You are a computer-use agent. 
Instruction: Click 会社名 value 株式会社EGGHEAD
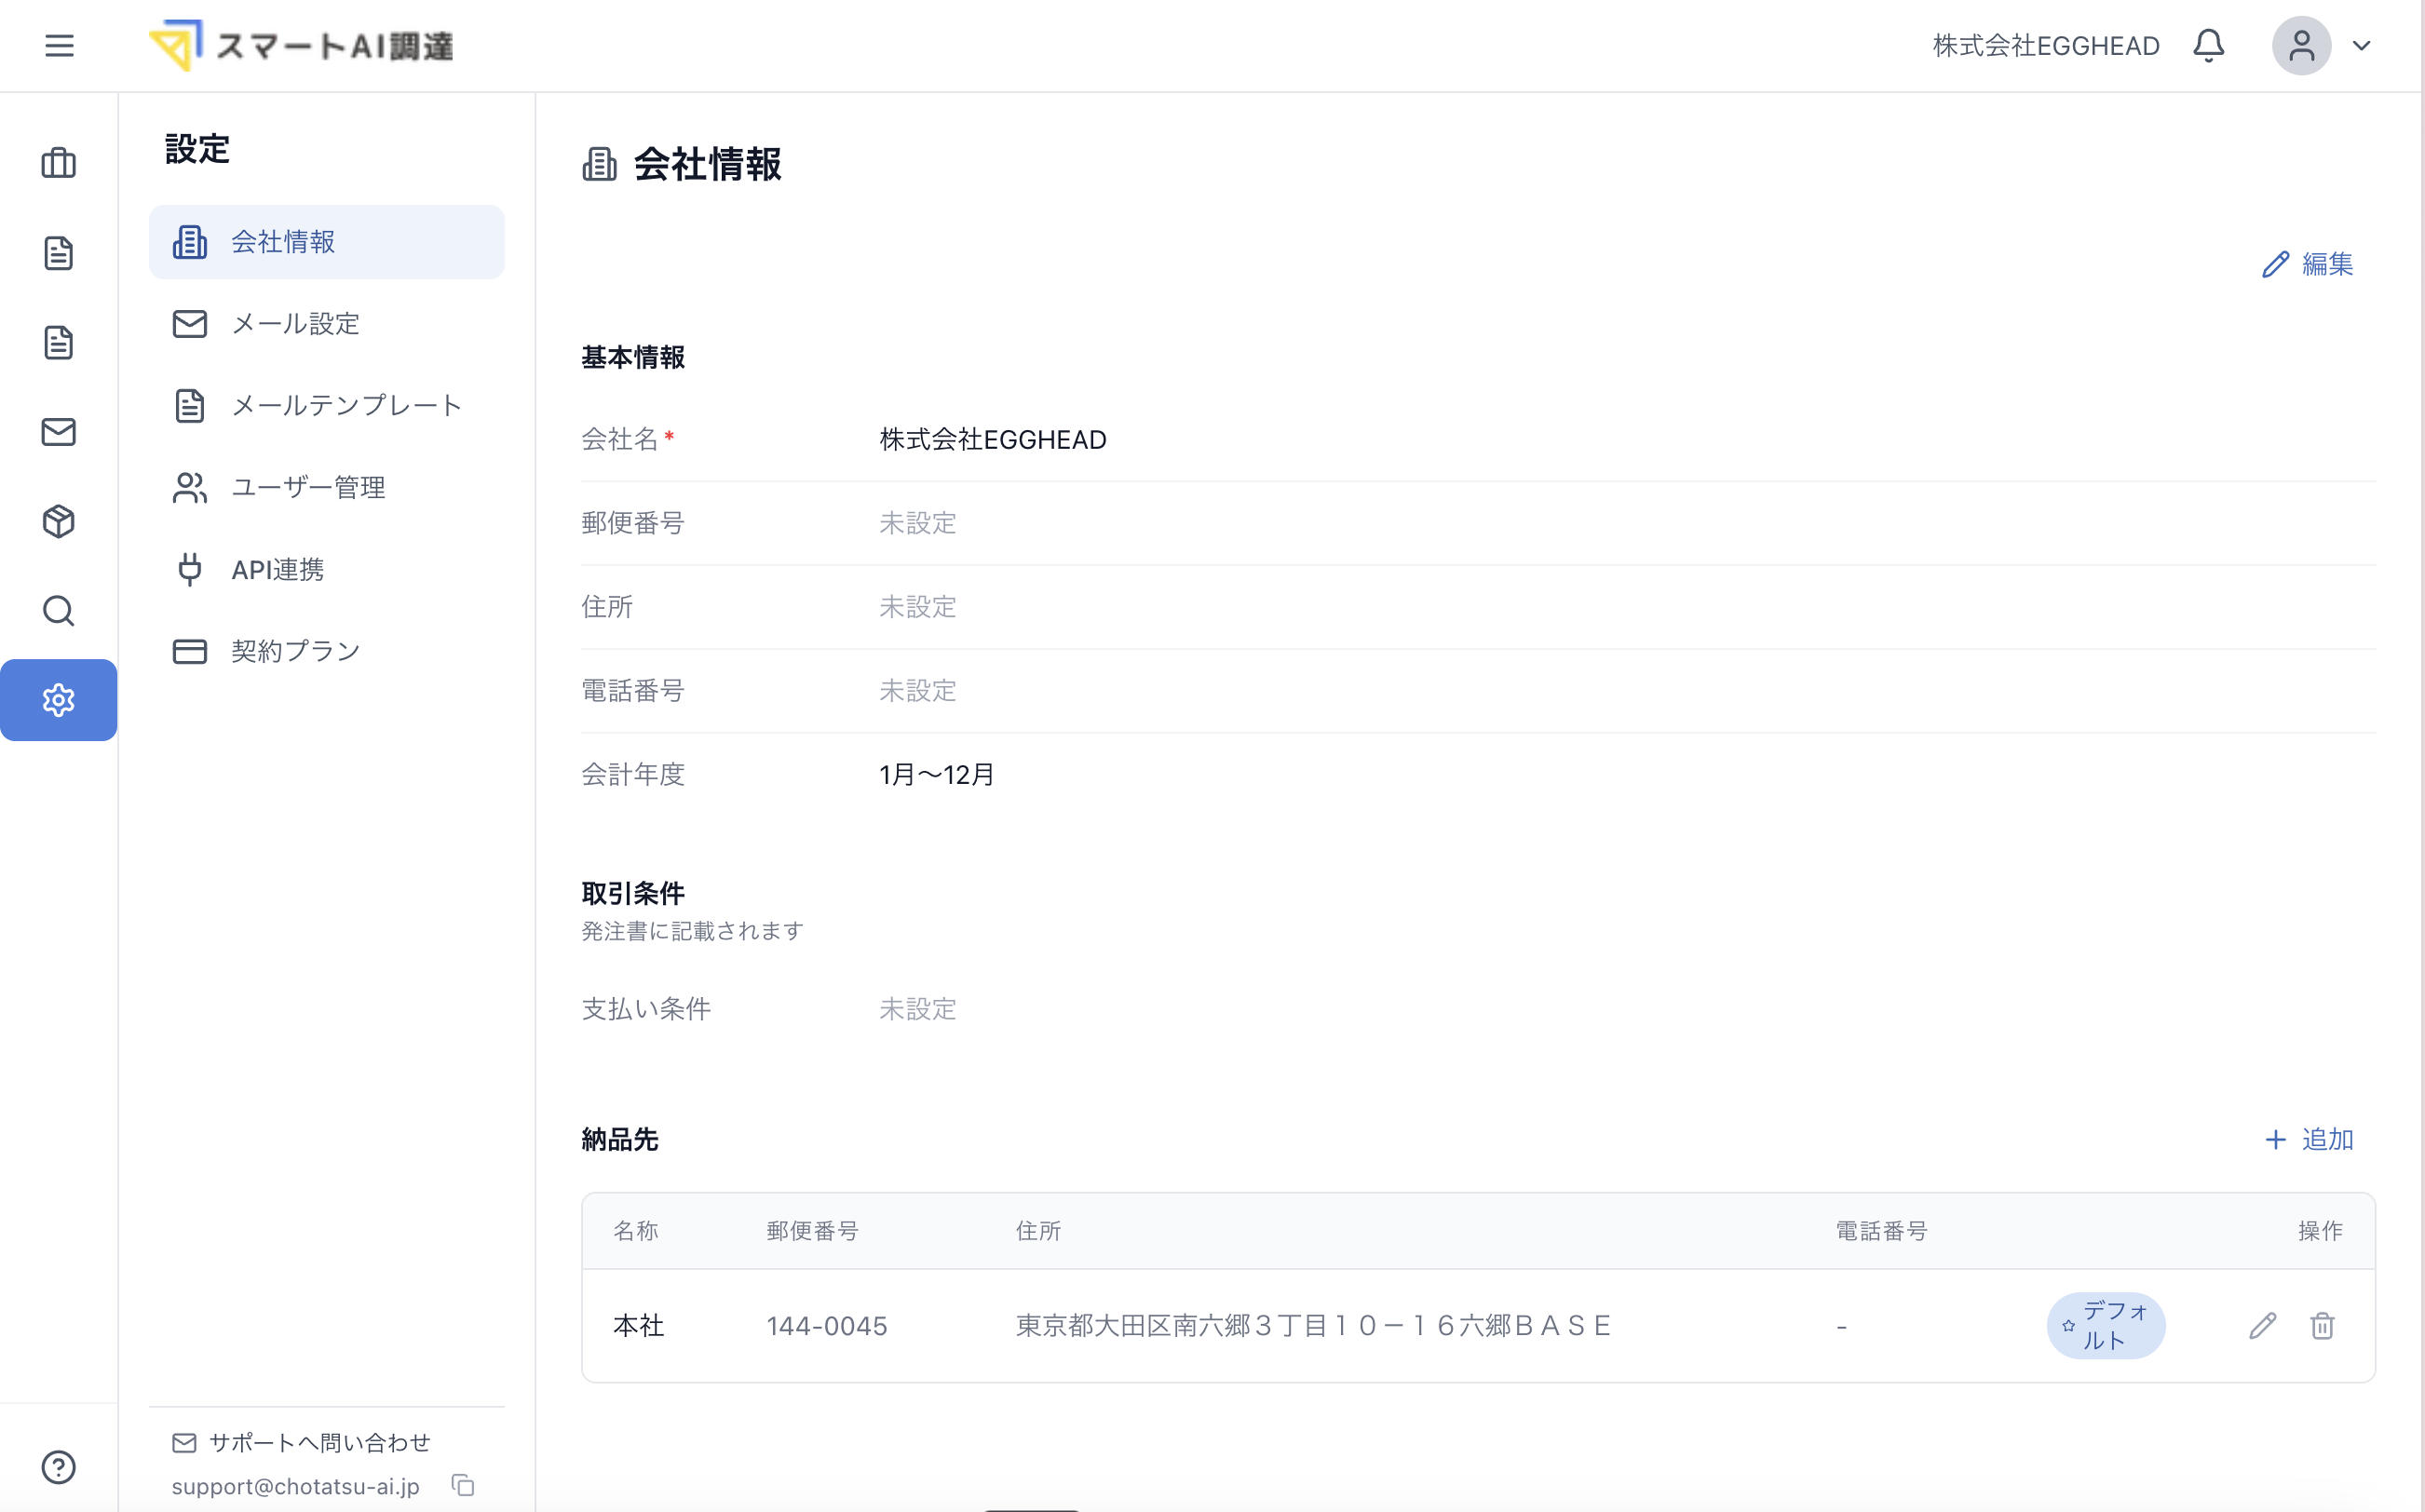(x=993, y=440)
